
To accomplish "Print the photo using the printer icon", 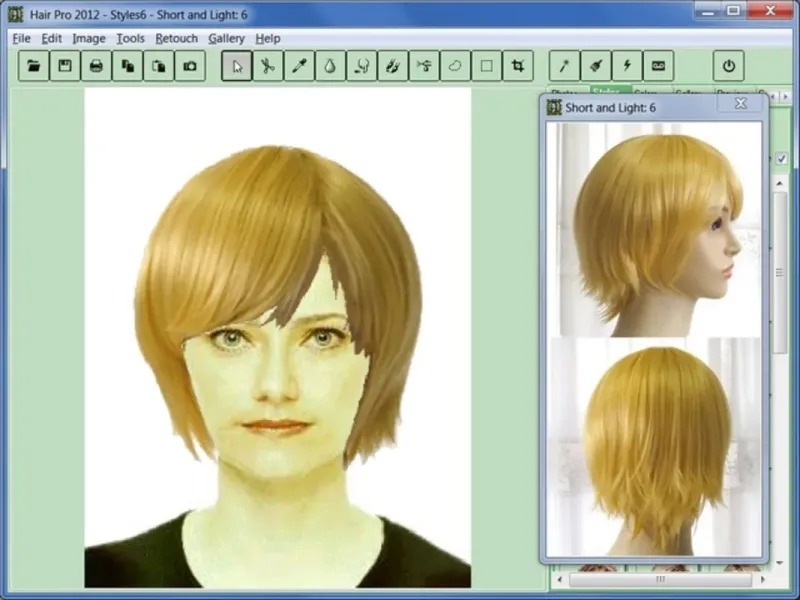I will (96, 66).
